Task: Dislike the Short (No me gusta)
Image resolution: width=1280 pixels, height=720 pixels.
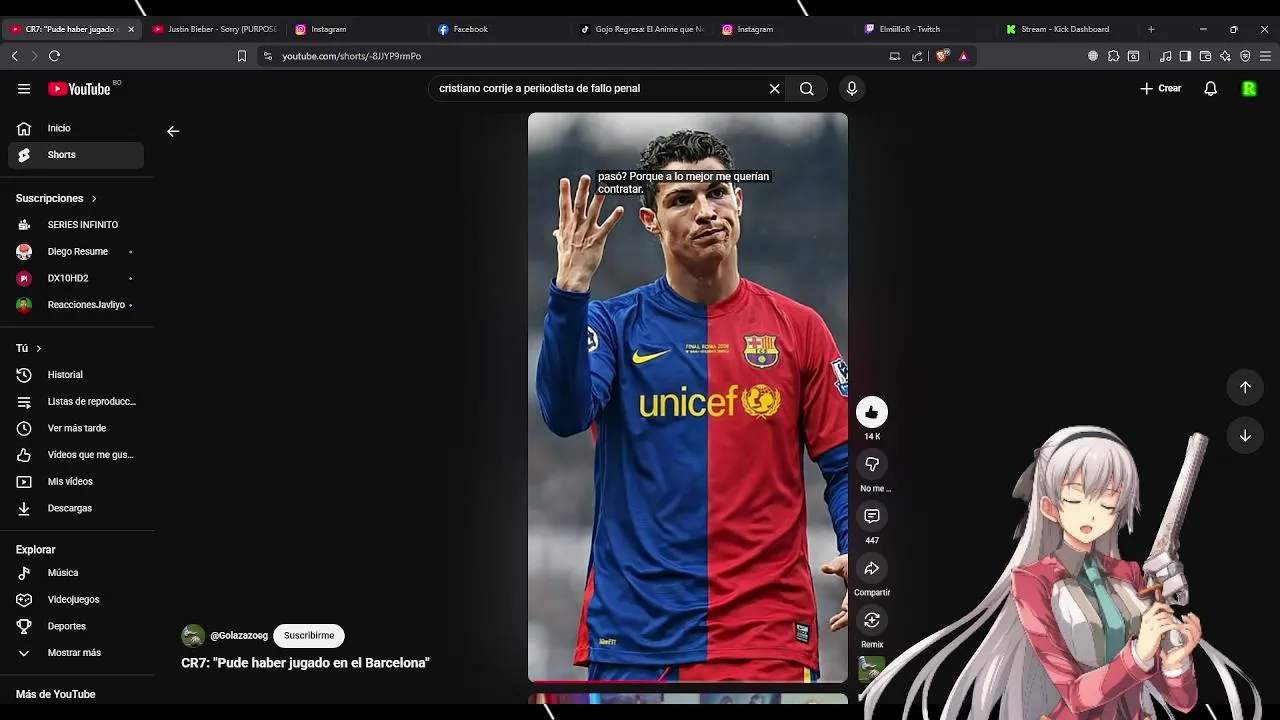Action: [872, 464]
